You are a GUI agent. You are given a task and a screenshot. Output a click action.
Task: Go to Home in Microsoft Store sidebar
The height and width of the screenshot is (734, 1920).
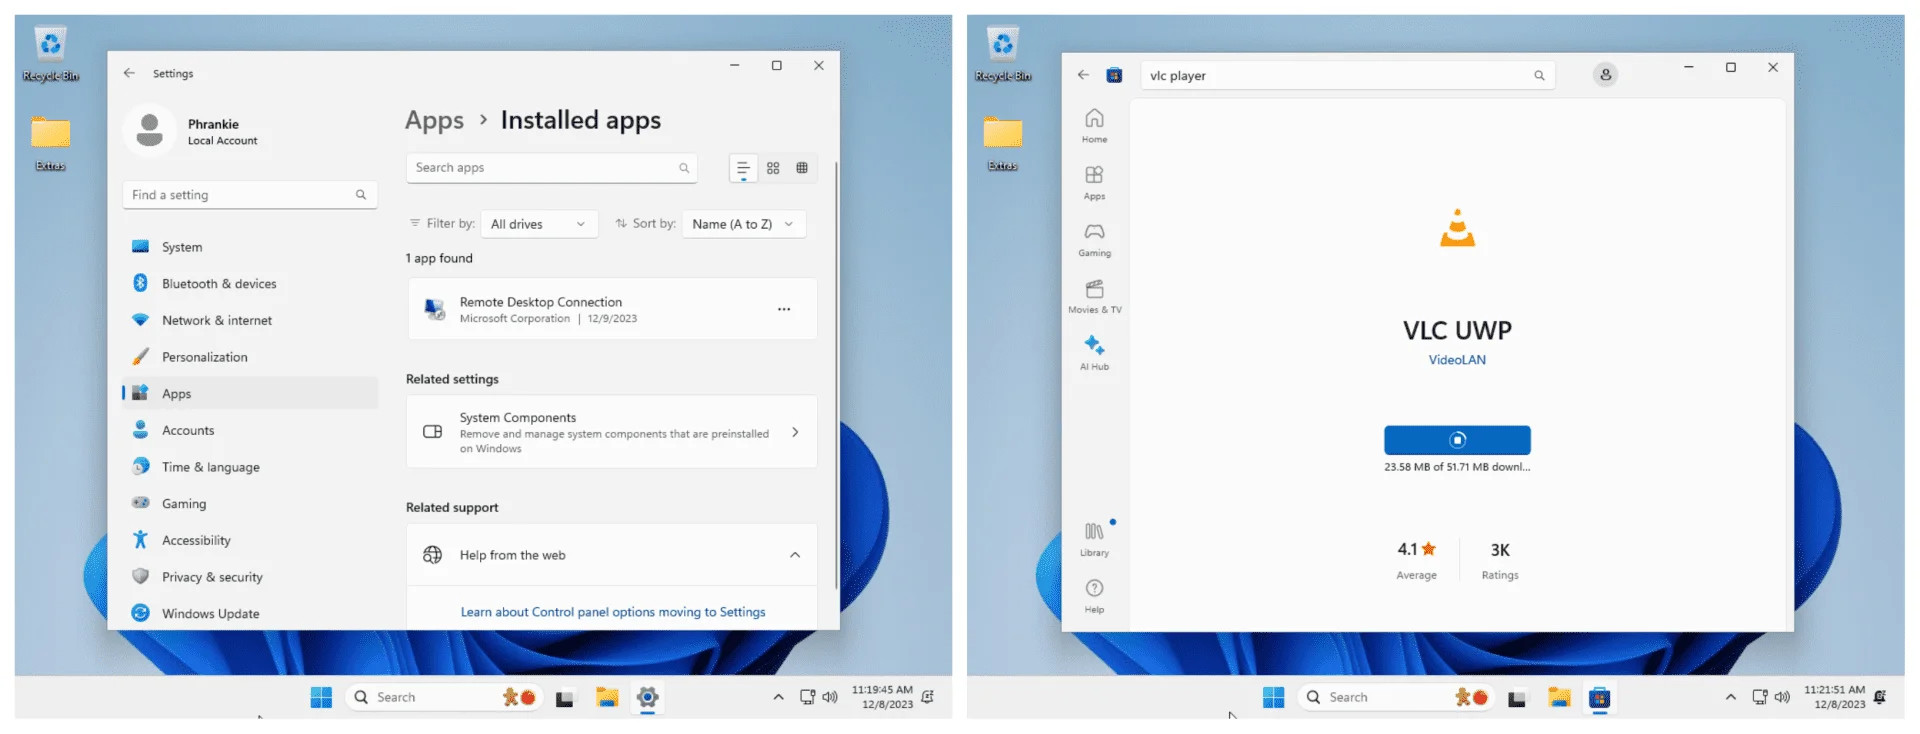pos(1095,126)
